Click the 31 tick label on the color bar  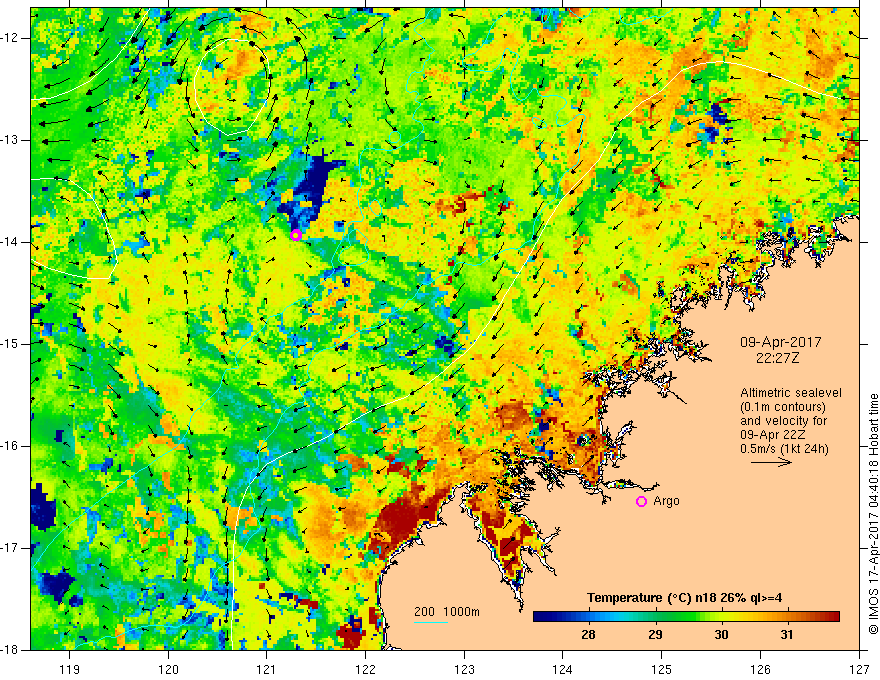(787, 635)
